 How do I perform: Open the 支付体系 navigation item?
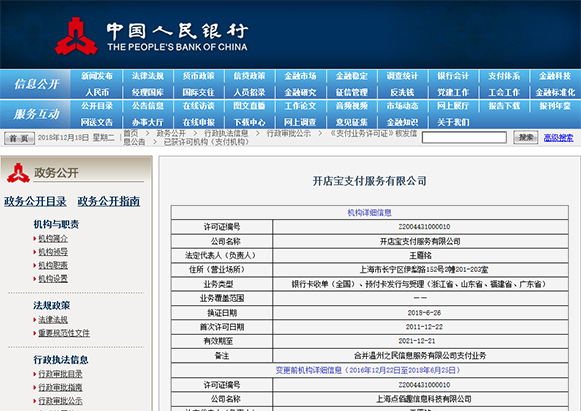pyautogui.click(x=504, y=76)
